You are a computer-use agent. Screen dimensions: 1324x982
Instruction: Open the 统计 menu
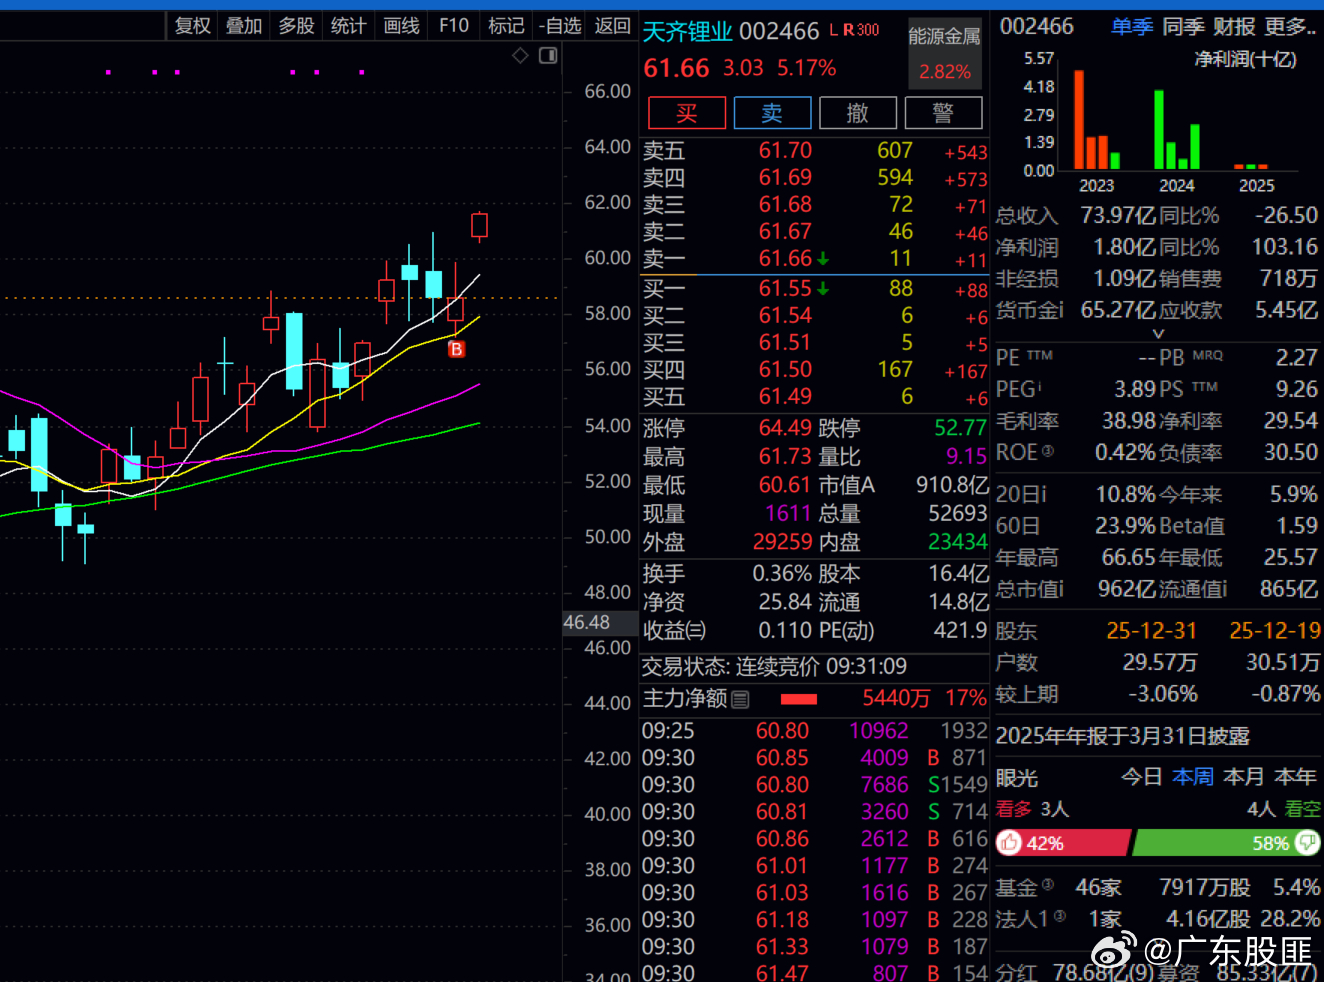point(348,26)
